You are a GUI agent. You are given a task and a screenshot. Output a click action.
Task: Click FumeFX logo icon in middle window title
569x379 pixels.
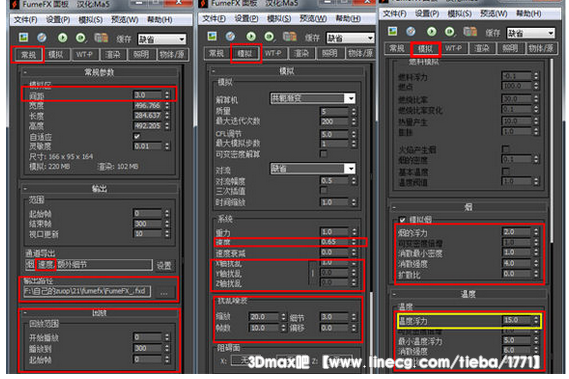(x=204, y=4)
